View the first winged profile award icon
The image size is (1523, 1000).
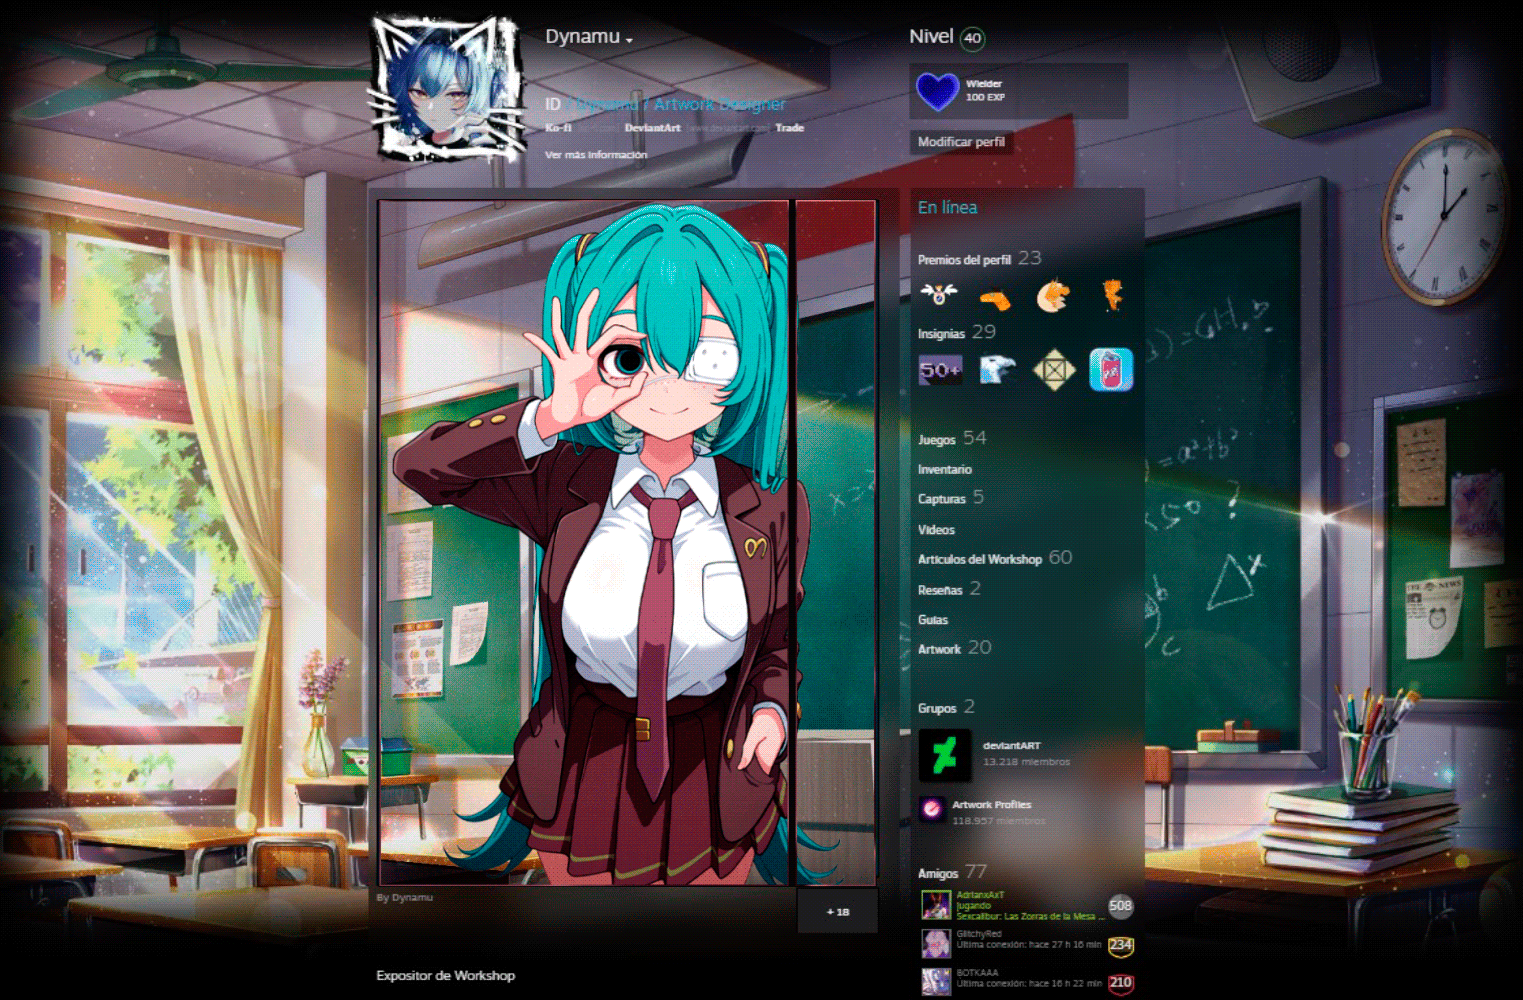pyautogui.click(x=938, y=295)
